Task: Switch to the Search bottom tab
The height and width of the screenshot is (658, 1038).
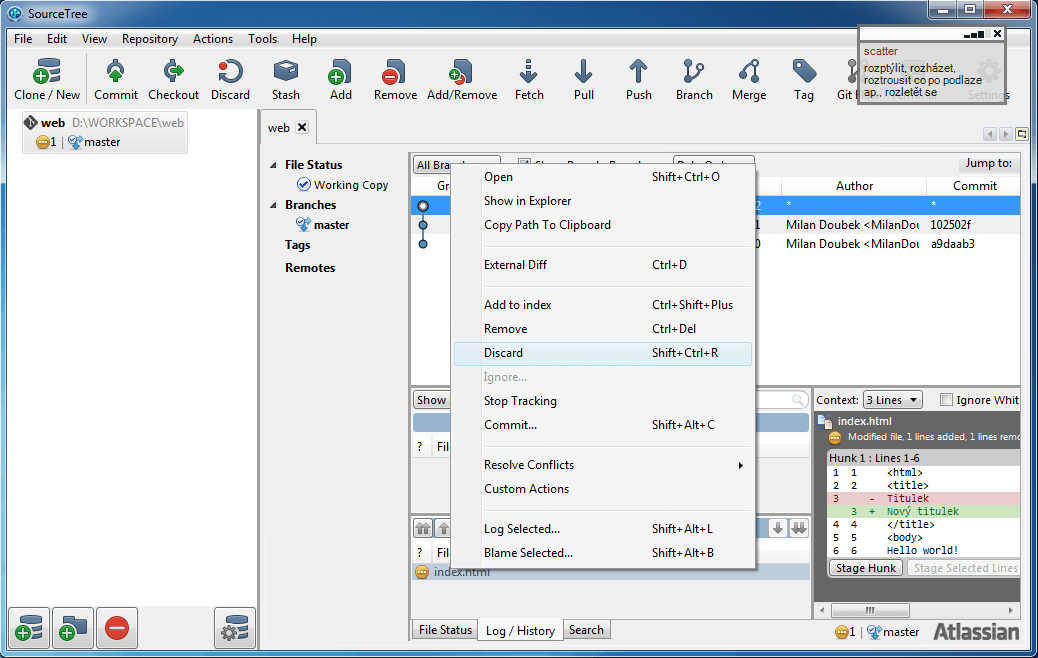Action: (x=586, y=630)
